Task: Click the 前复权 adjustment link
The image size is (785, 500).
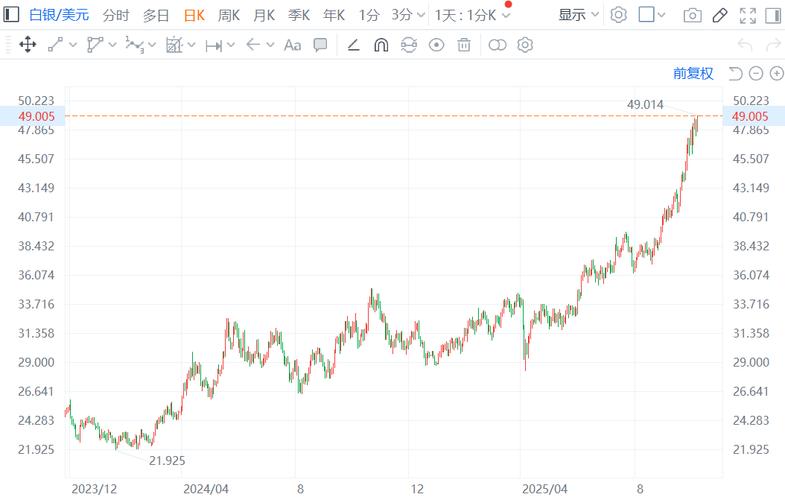Action: point(693,73)
